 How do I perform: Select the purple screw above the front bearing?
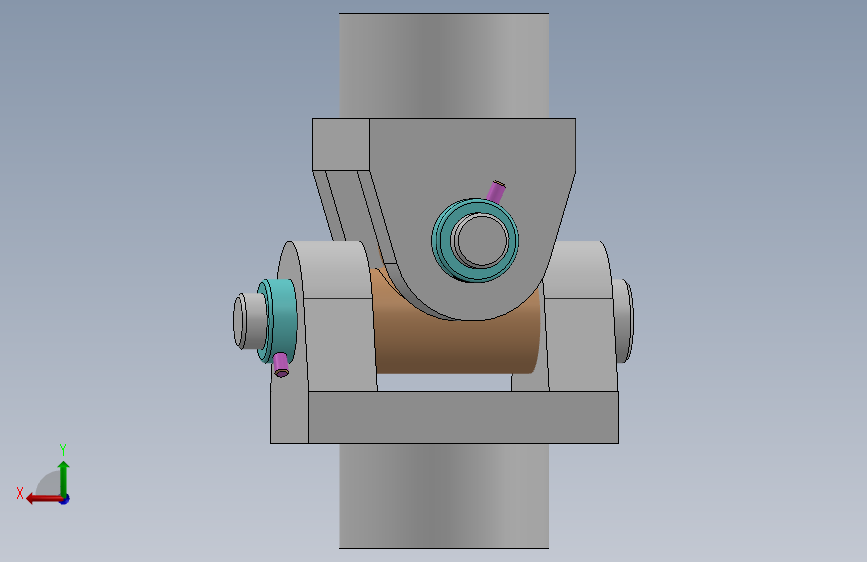(x=496, y=191)
